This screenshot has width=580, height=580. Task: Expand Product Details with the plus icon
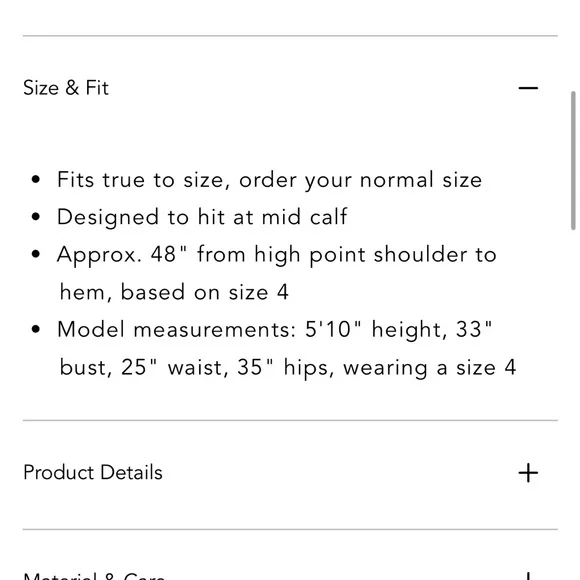click(x=528, y=473)
